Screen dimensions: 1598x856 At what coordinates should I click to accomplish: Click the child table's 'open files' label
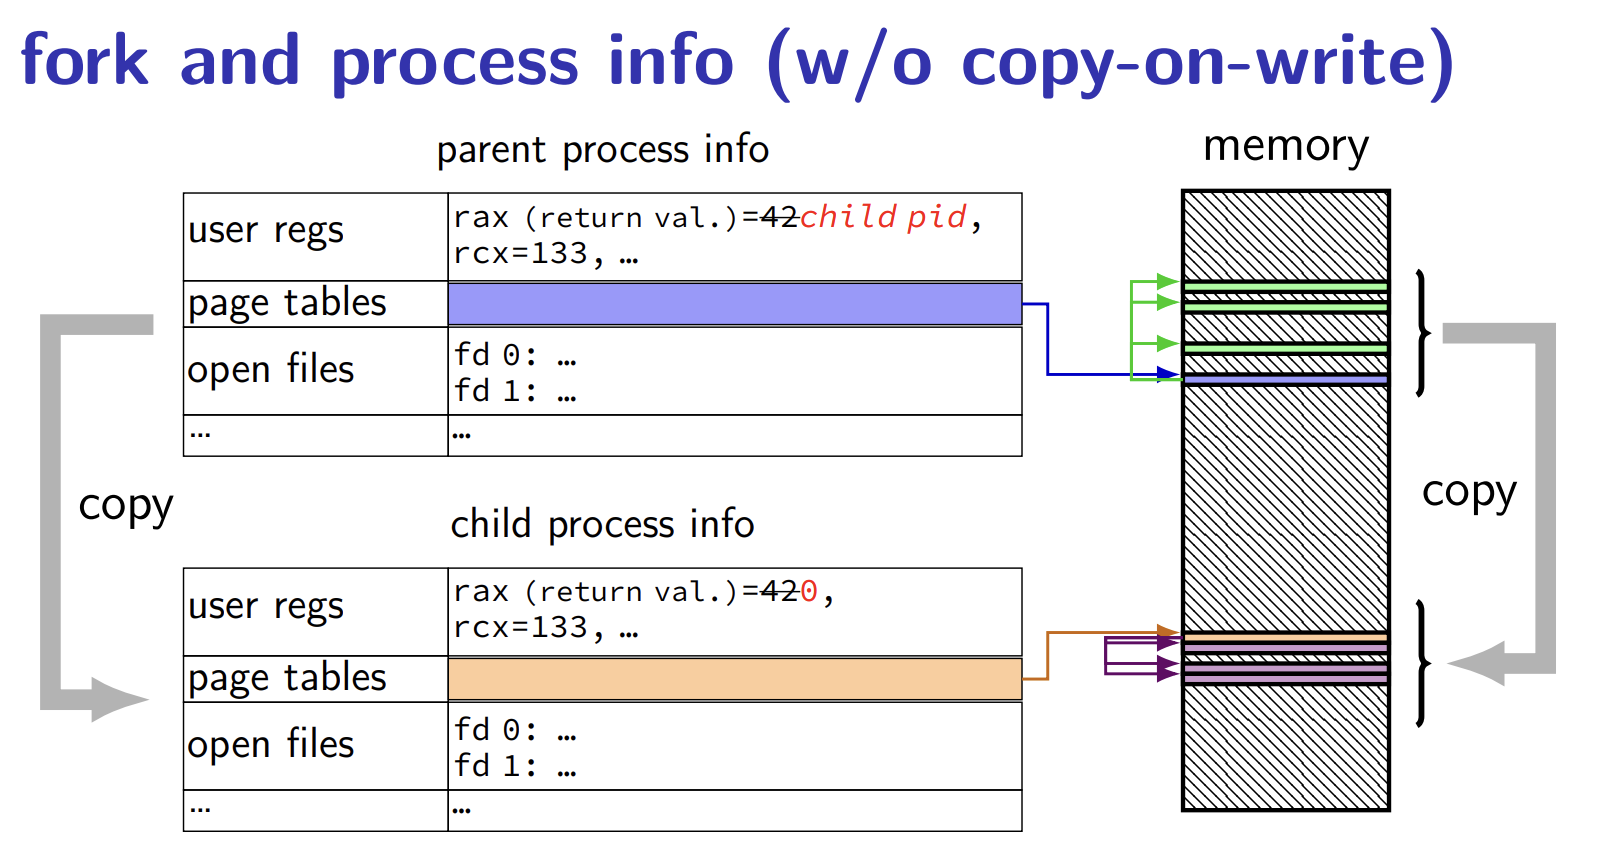pyautogui.click(x=271, y=745)
